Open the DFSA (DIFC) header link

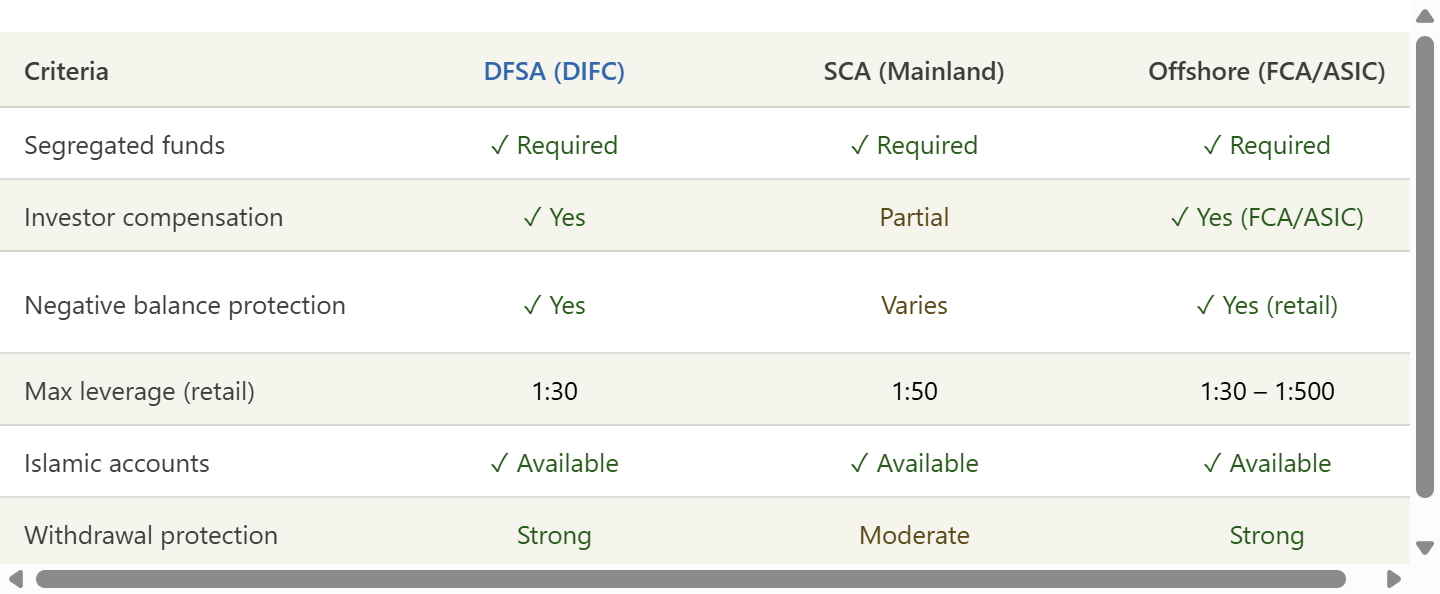(554, 72)
